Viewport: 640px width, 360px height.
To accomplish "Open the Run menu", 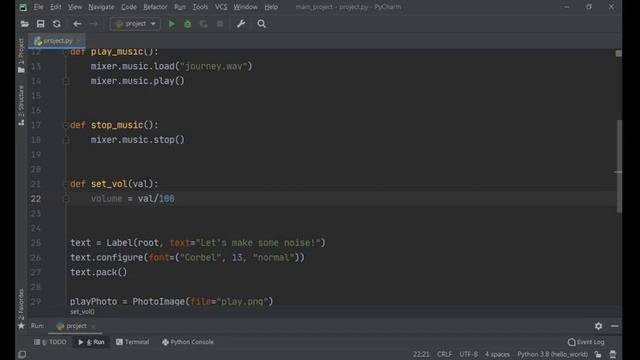I will (180, 7).
